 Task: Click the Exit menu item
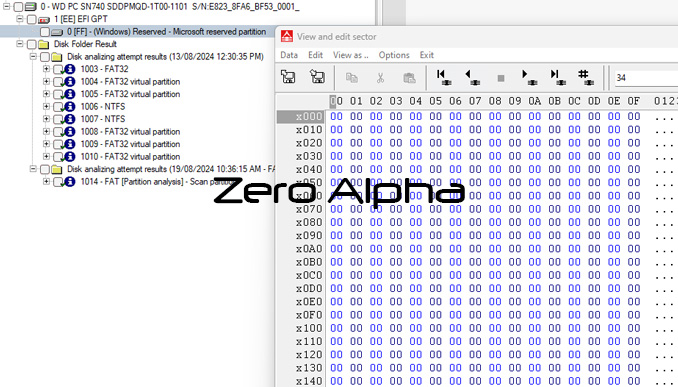[426, 55]
